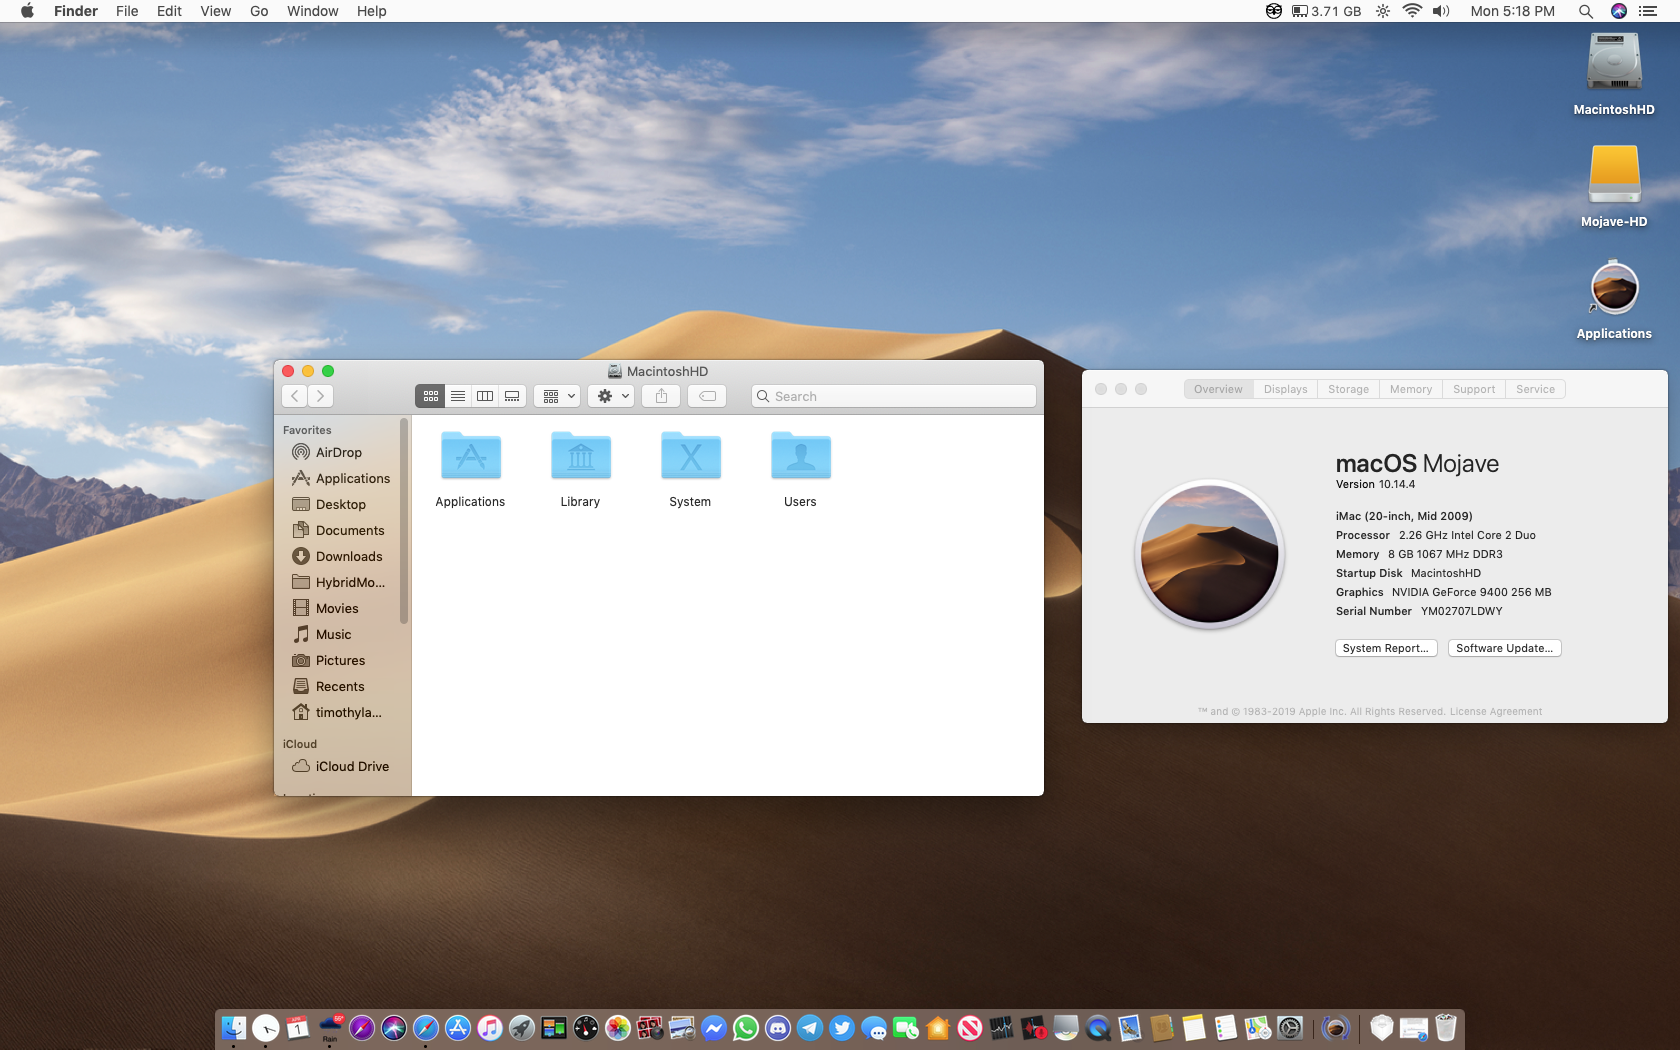This screenshot has height=1050, width=1680.
Task: Open System Preferences from the Dock
Action: coord(1290,1028)
